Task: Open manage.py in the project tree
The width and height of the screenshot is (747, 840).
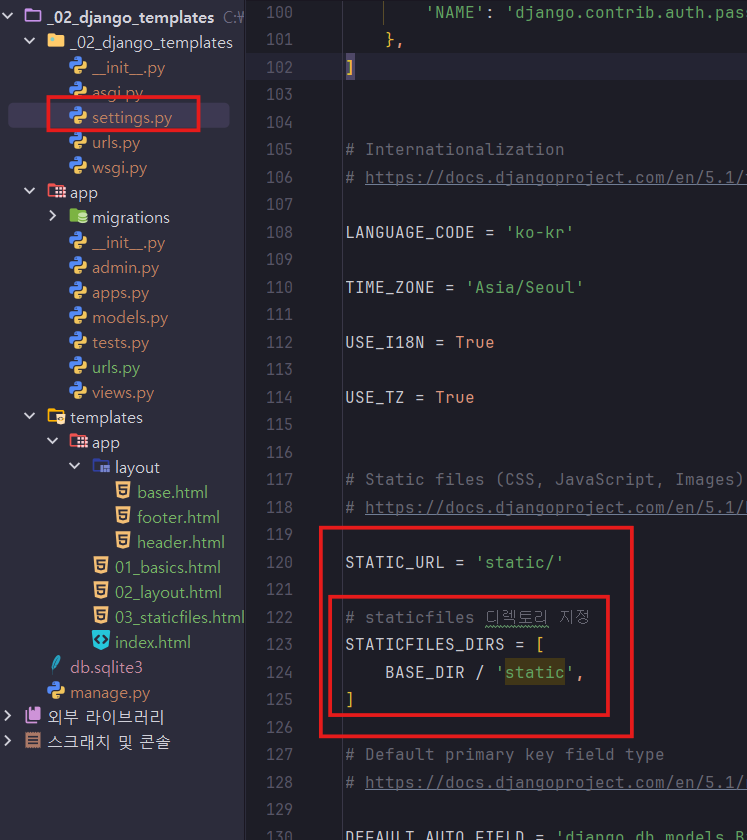Action: (110, 693)
